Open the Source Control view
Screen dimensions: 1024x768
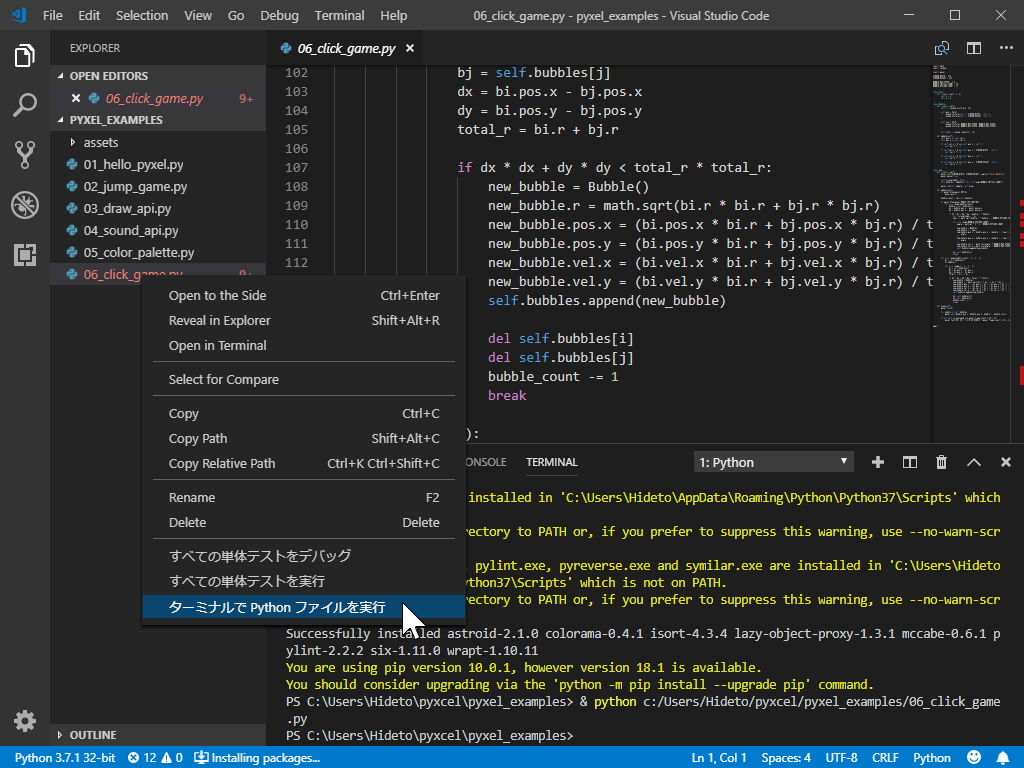(x=24, y=155)
